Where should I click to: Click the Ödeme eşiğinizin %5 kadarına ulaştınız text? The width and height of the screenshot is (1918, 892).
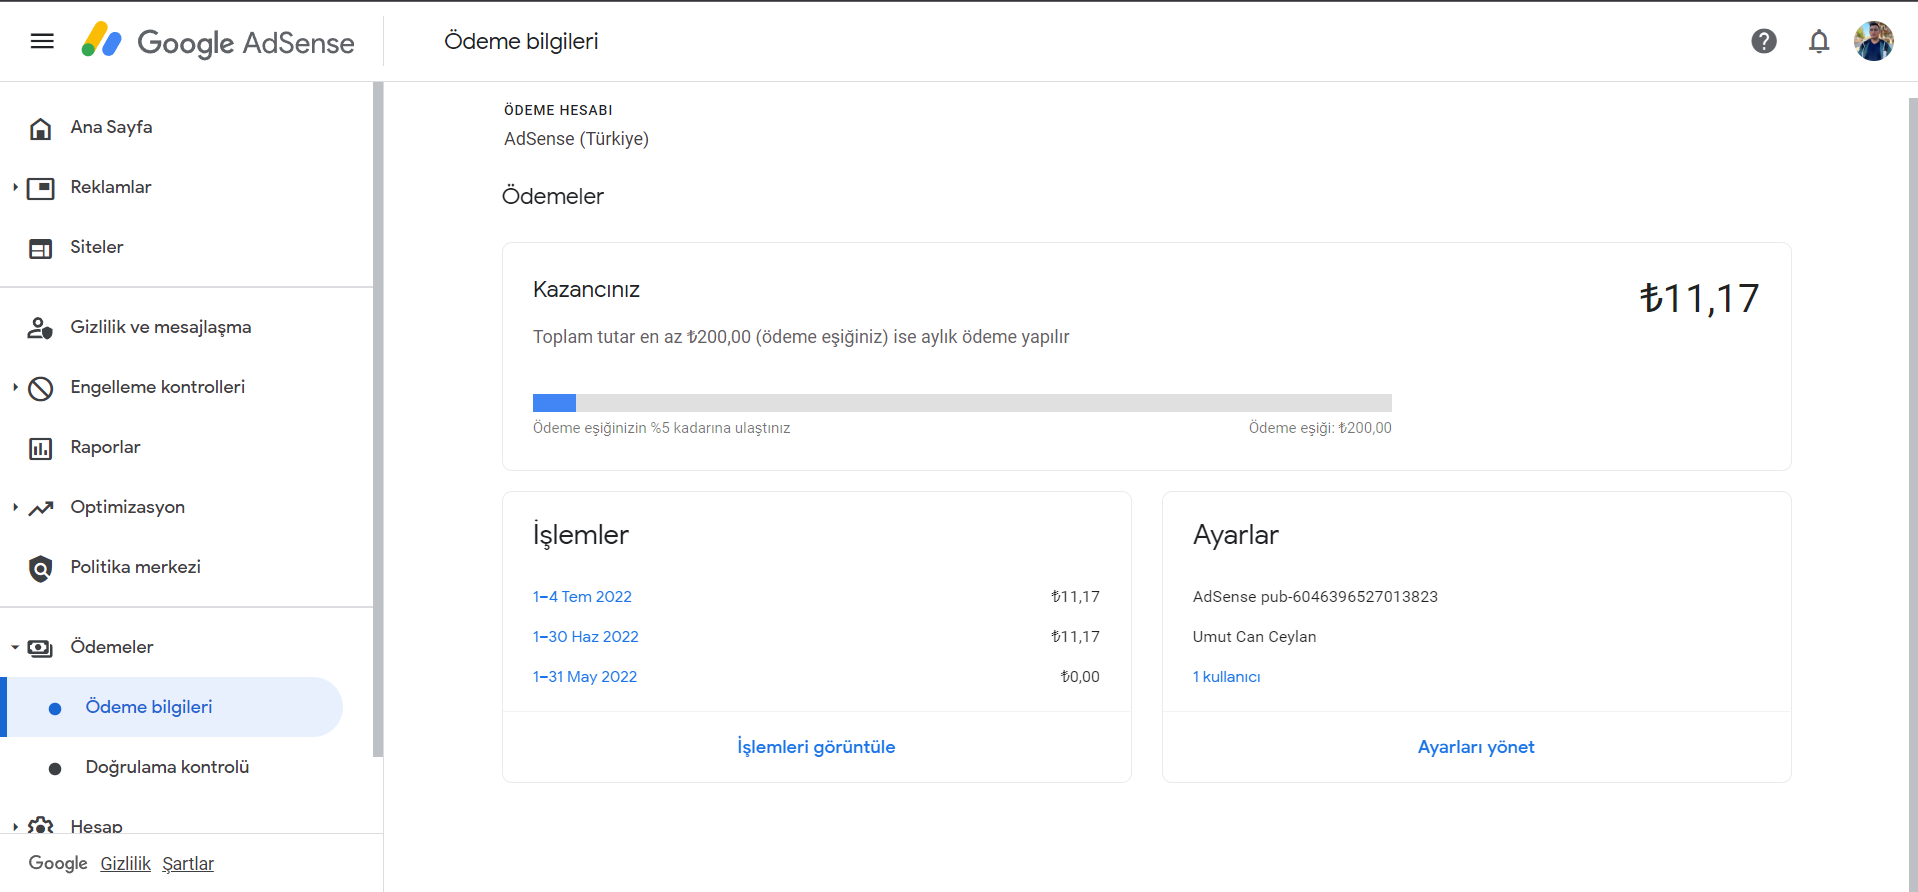661,428
